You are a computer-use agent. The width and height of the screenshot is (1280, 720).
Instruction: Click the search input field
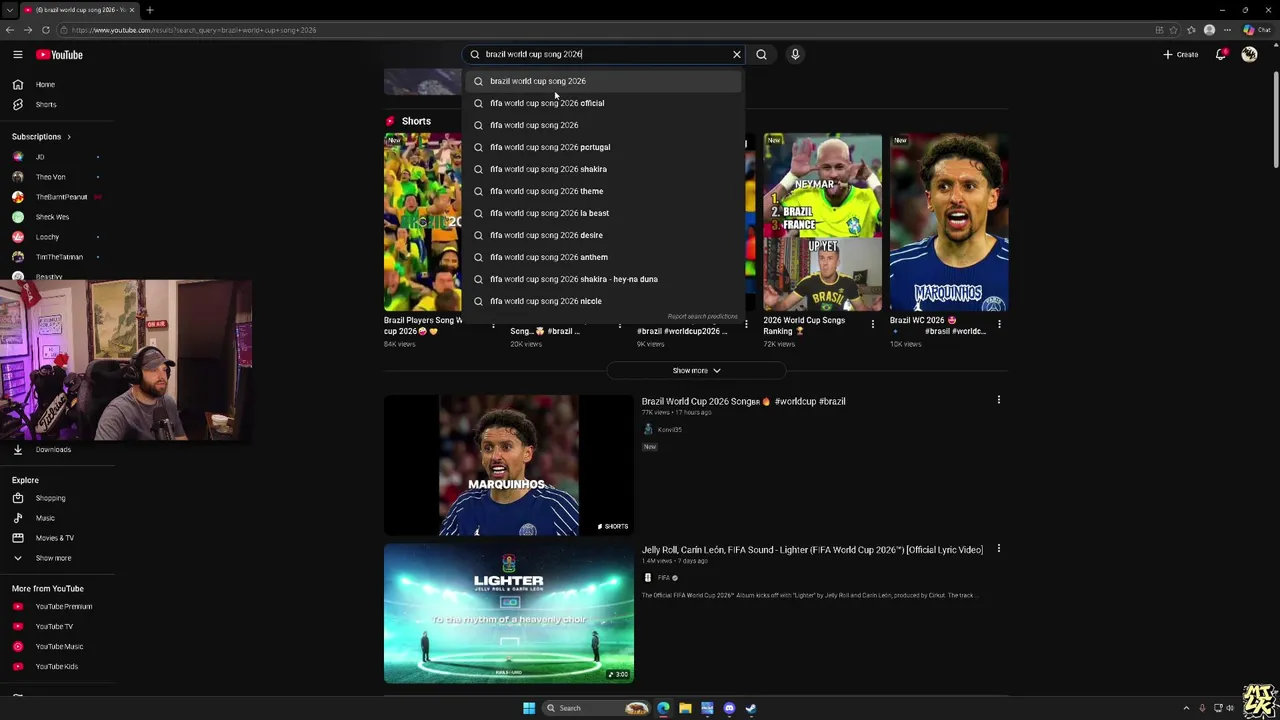[x=605, y=55]
